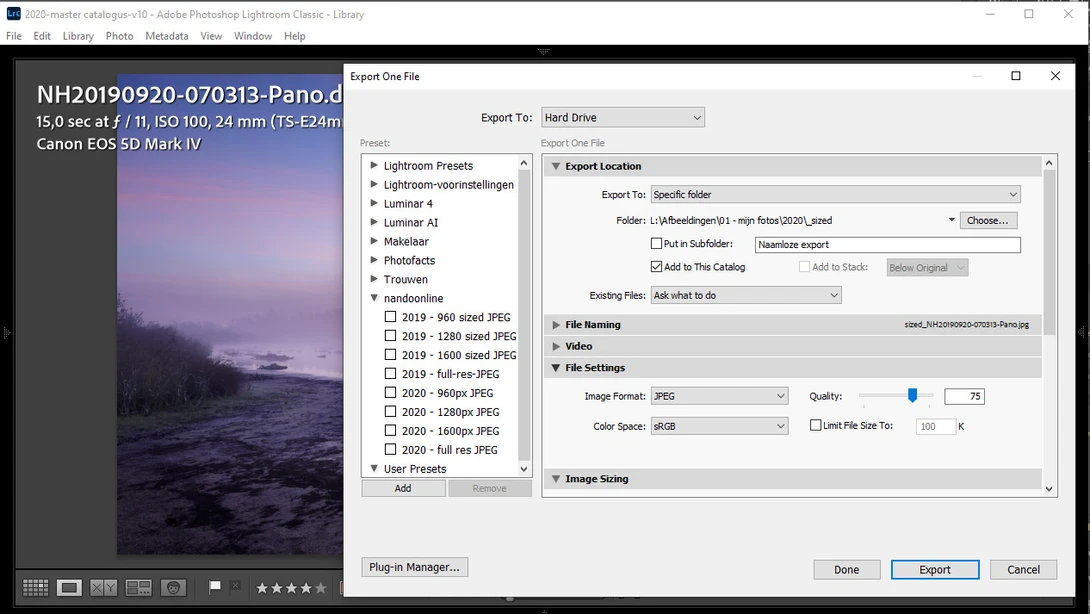
Task: Collapse nandoonline preset group
Action: pyautogui.click(x=374, y=298)
